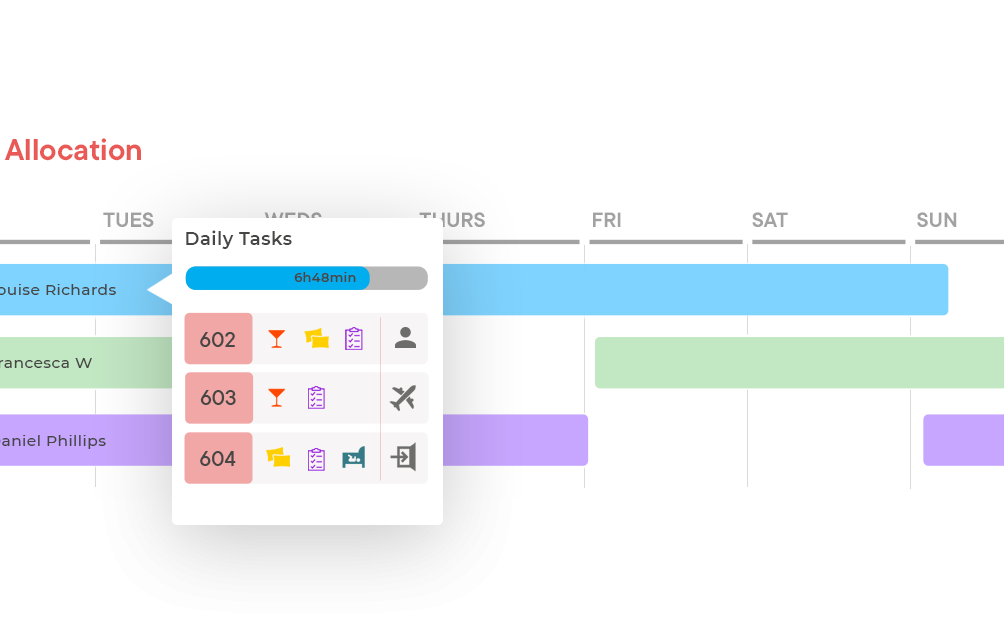The width and height of the screenshot is (1004, 628).
Task: Select the FRI day column header
Action: click(x=606, y=220)
